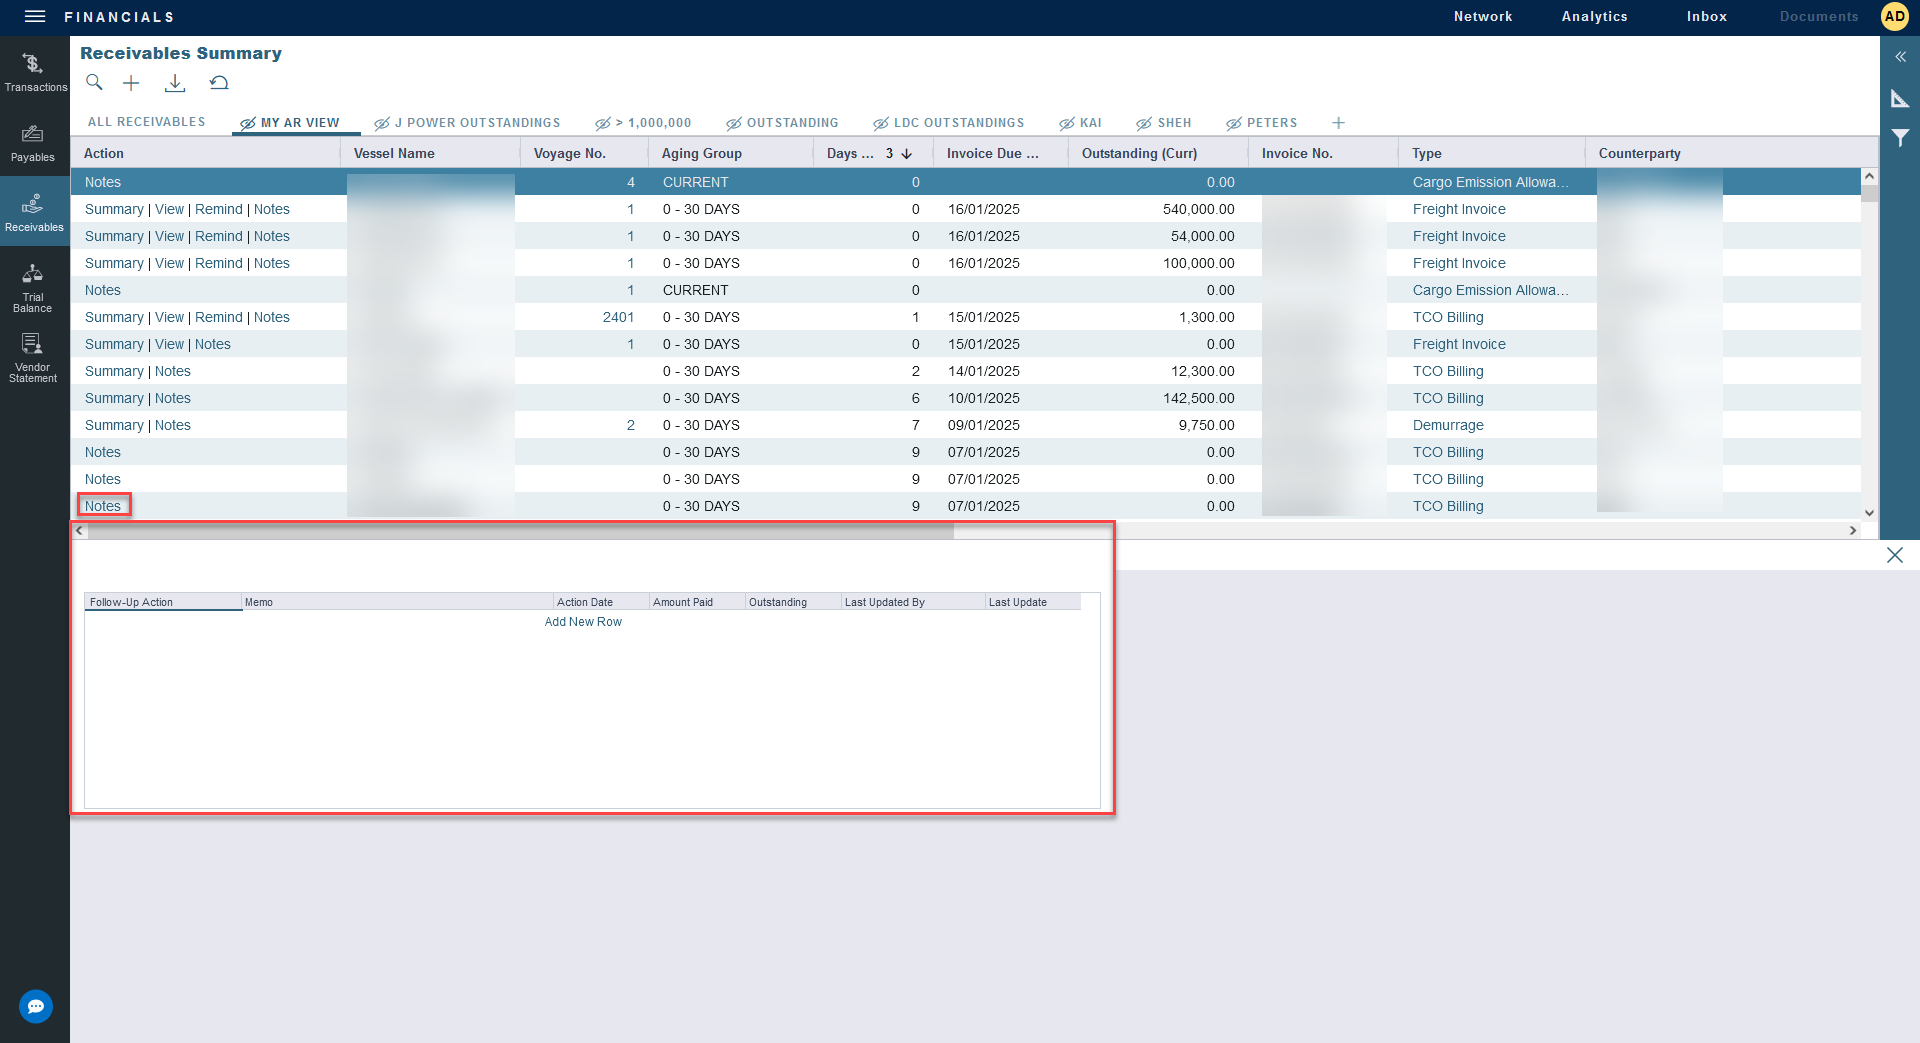Screen dimensions: 1920x1043
Task: Toggle eye icon on LDC Outstandings view
Action: [x=880, y=124]
